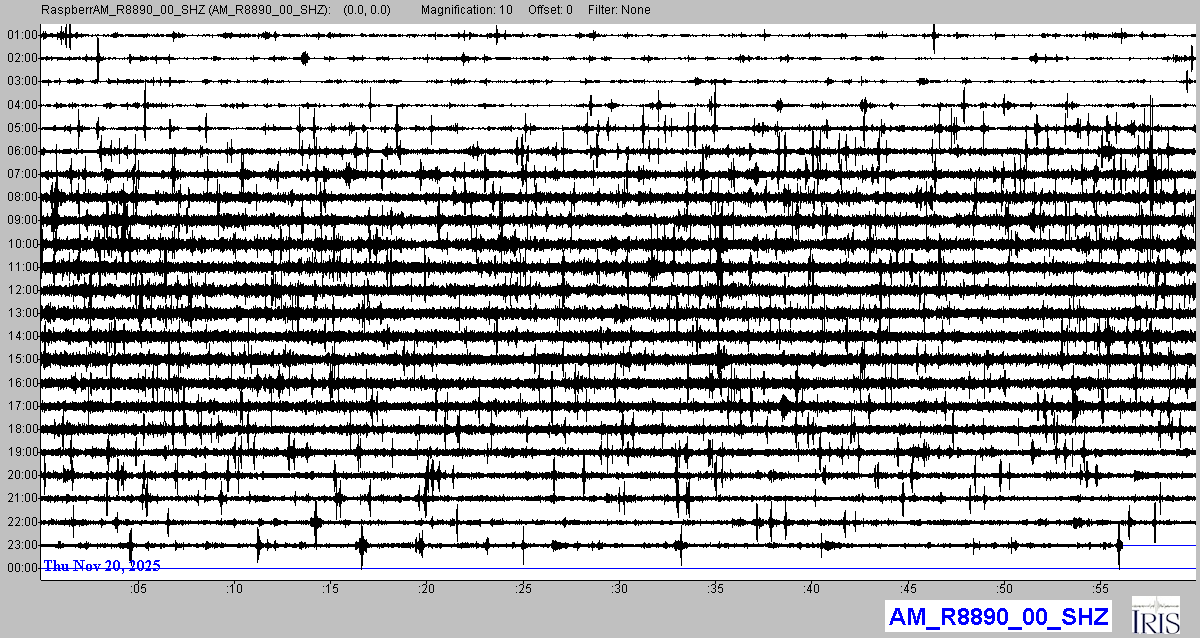The height and width of the screenshot is (638, 1200).
Task: Click the 12:00 hour row label
Action: tap(22, 290)
